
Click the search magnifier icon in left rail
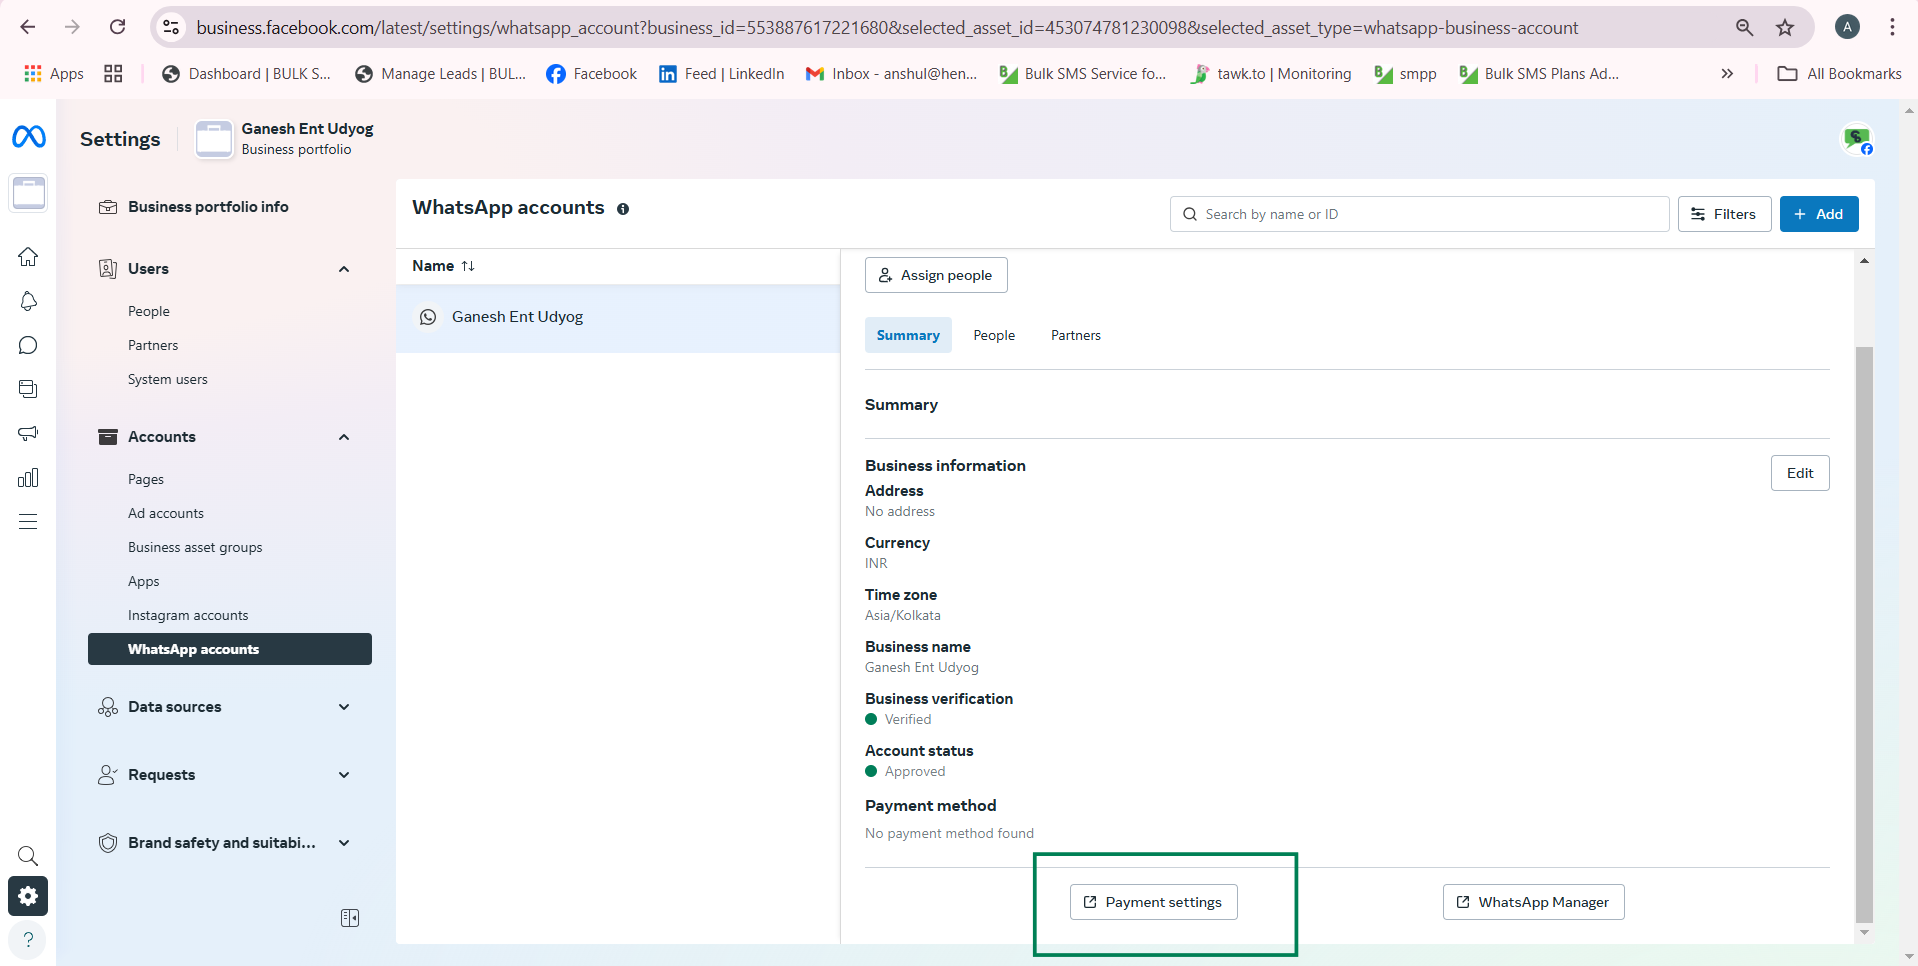pos(28,856)
